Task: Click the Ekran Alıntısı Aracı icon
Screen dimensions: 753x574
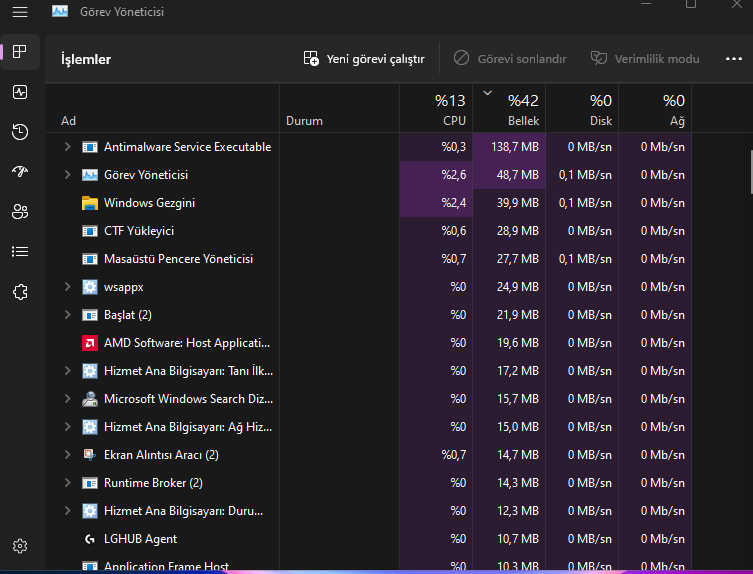Action: (x=90, y=454)
